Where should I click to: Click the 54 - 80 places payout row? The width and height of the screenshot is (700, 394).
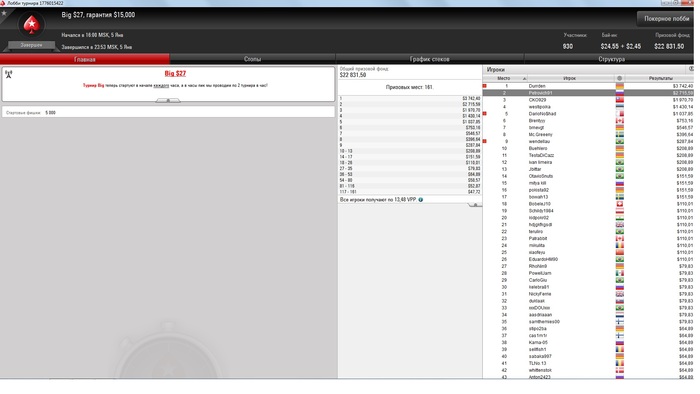pyautogui.click(x=410, y=180)
